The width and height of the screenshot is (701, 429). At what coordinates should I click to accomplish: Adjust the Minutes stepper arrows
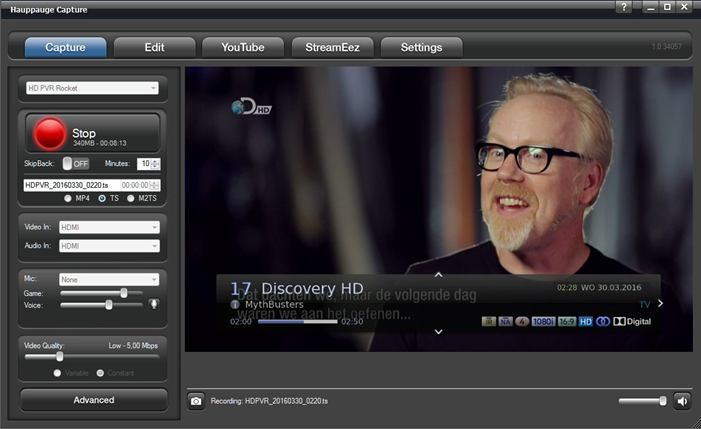pos(155,164)
